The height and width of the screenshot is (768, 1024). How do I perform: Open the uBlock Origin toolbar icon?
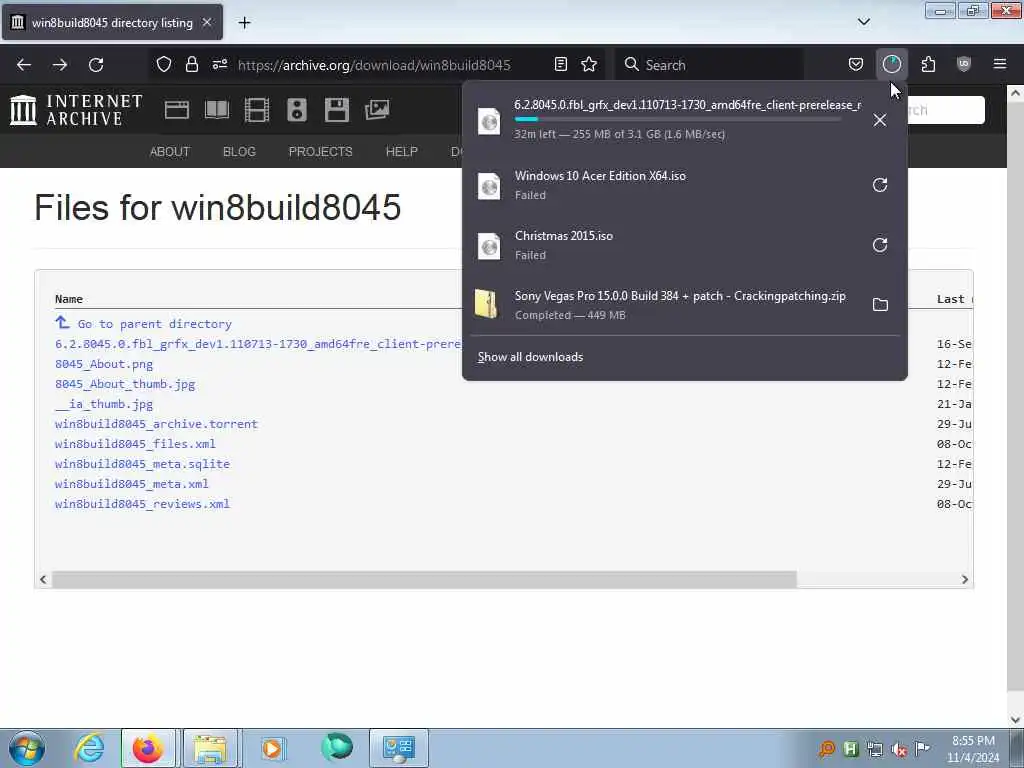(964, 65)
